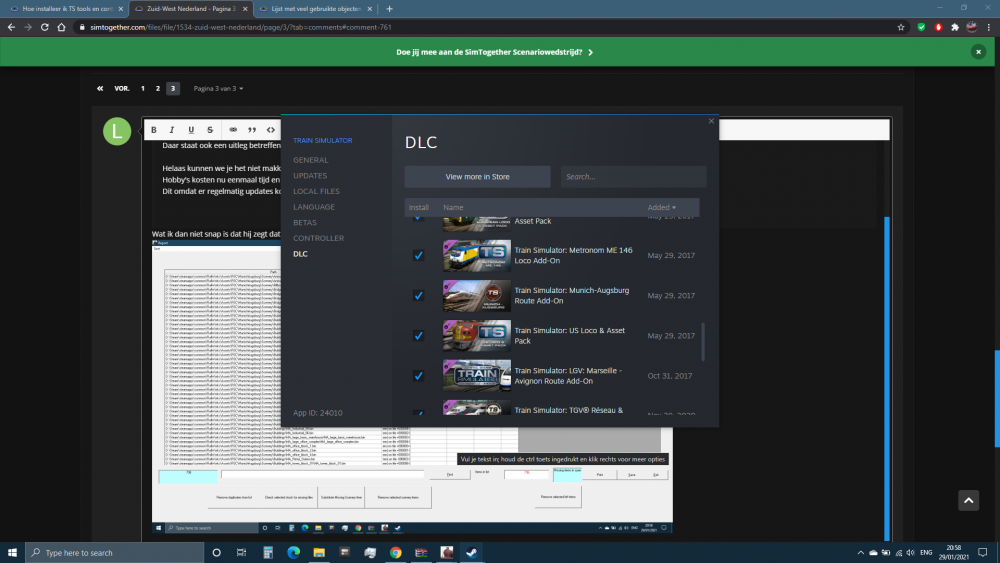Click the DLC list scrollbar
Viewport: 1000px width, 563px height.
tap(703, 340)
